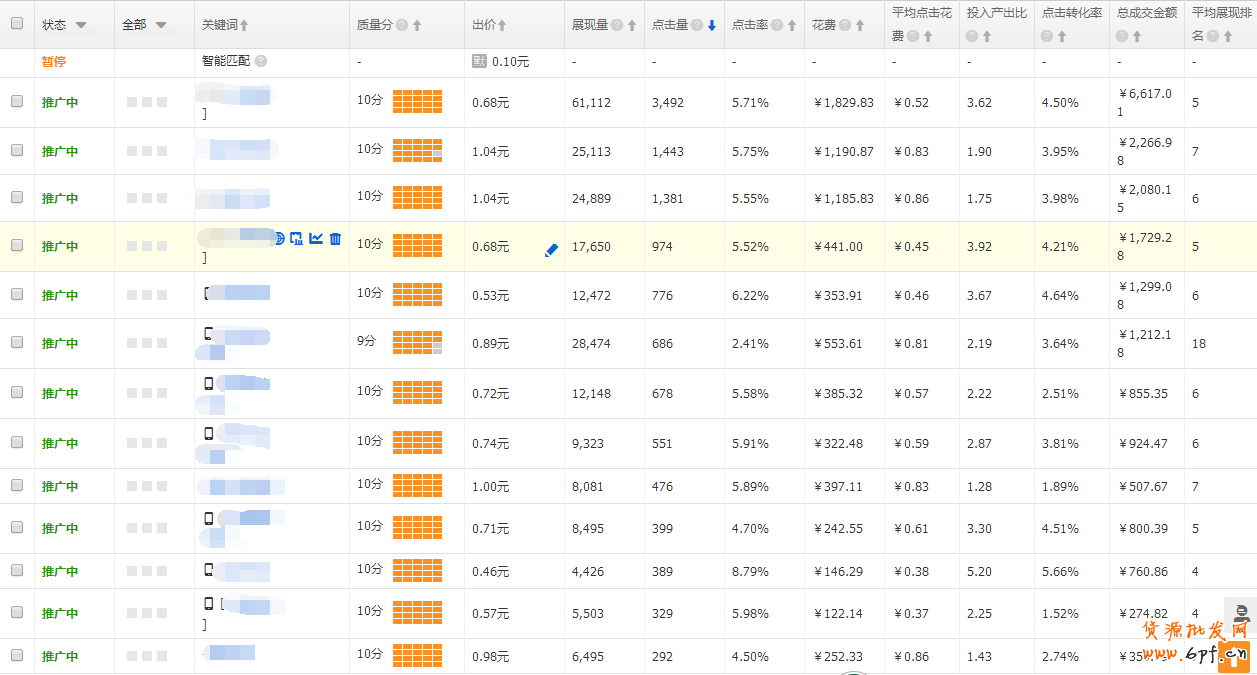Click the help icon next to 智能匹配

pyautogui.click(x=261, y=62)
